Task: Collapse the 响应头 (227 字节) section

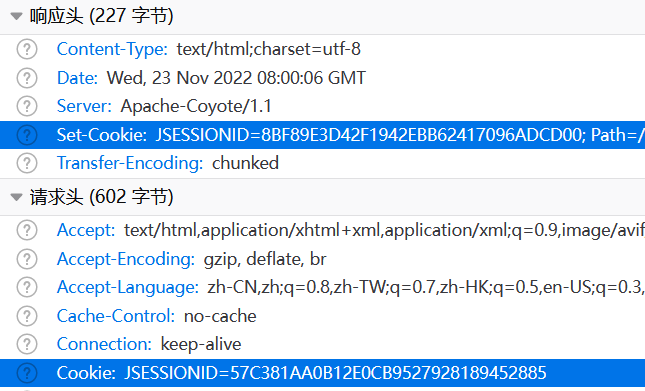Action: coord(16,16)
